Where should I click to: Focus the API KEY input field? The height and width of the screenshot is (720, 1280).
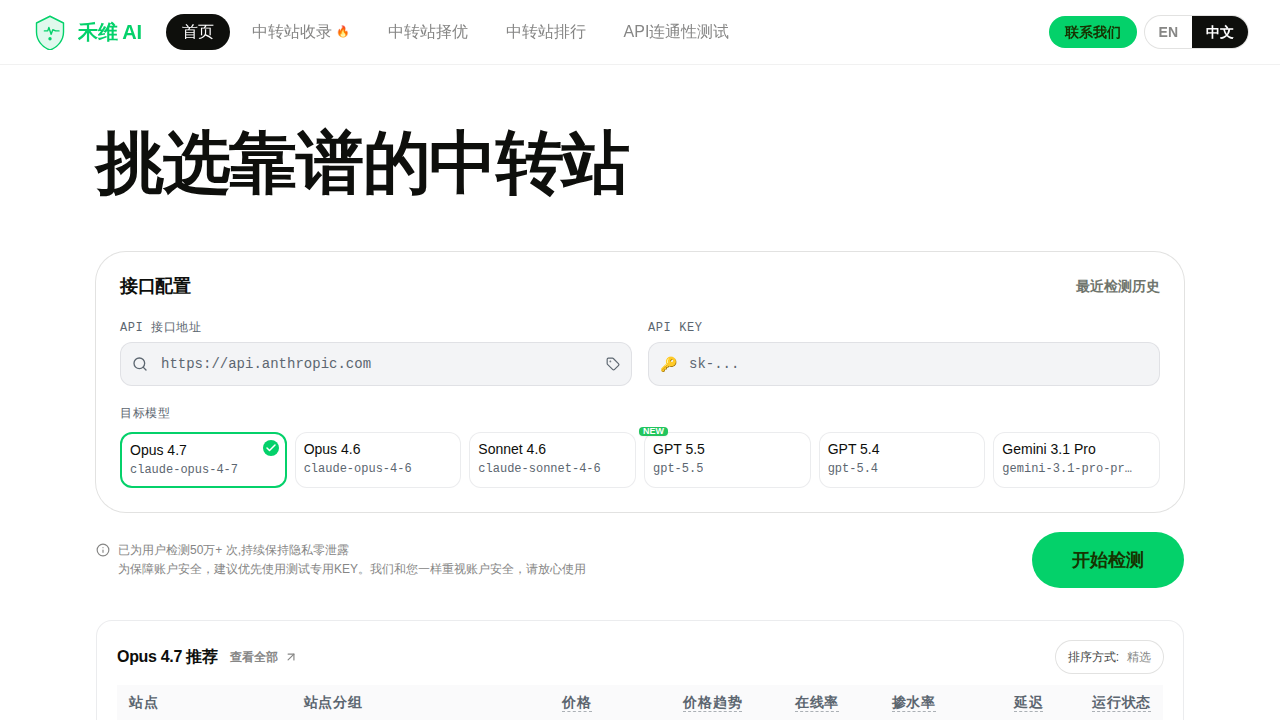(904, 364)
